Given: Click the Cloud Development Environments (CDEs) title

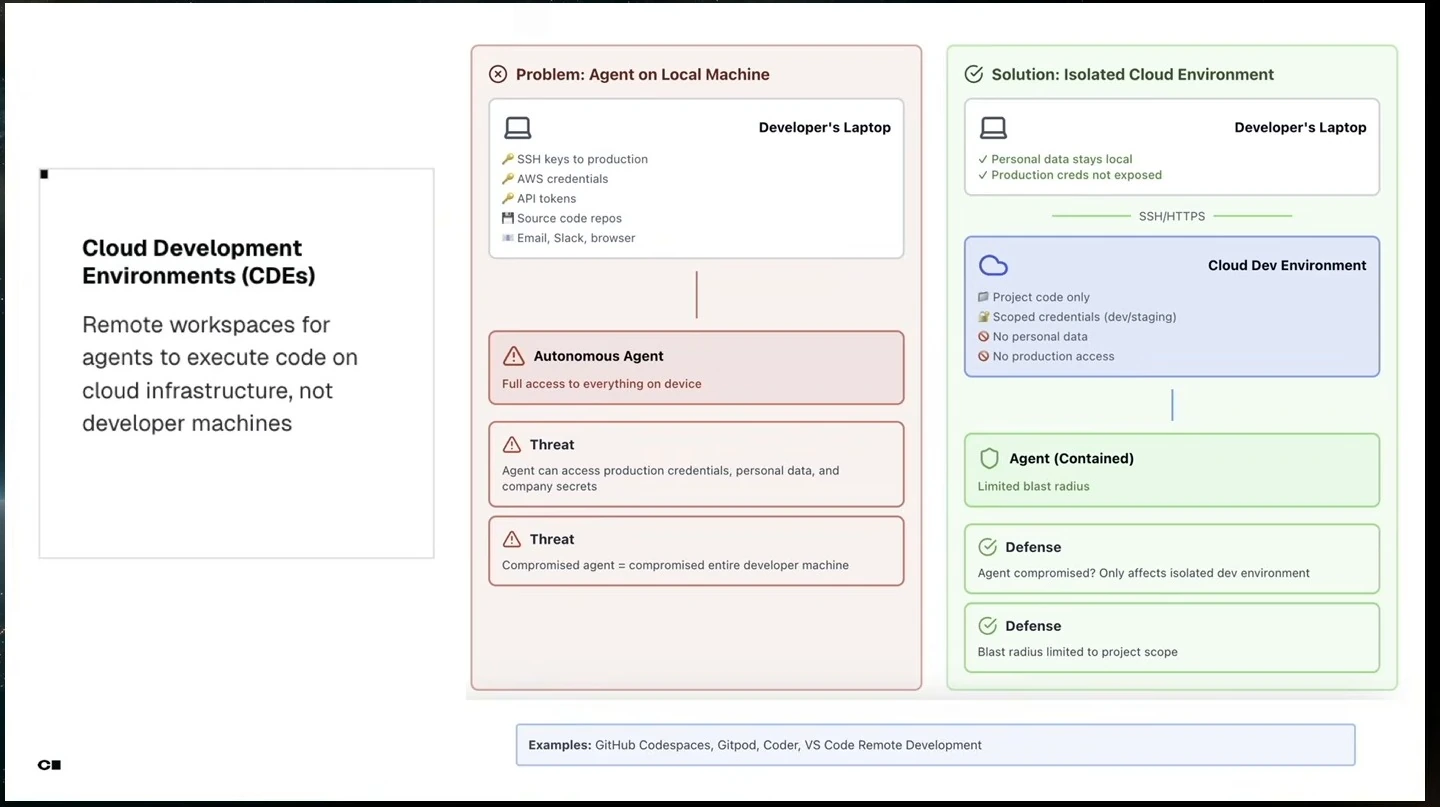Looking at the screenshot, I should 199,261.
